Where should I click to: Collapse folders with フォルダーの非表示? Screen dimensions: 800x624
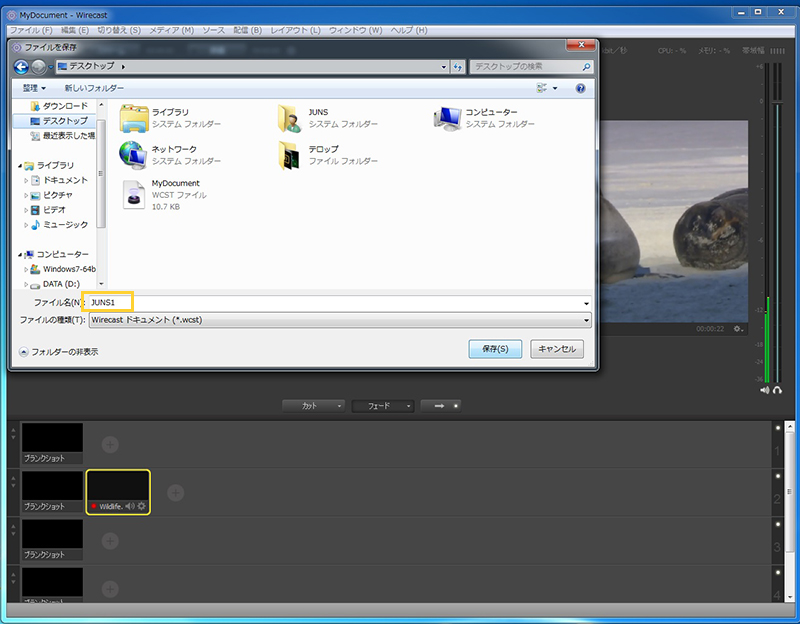[59, 352]
